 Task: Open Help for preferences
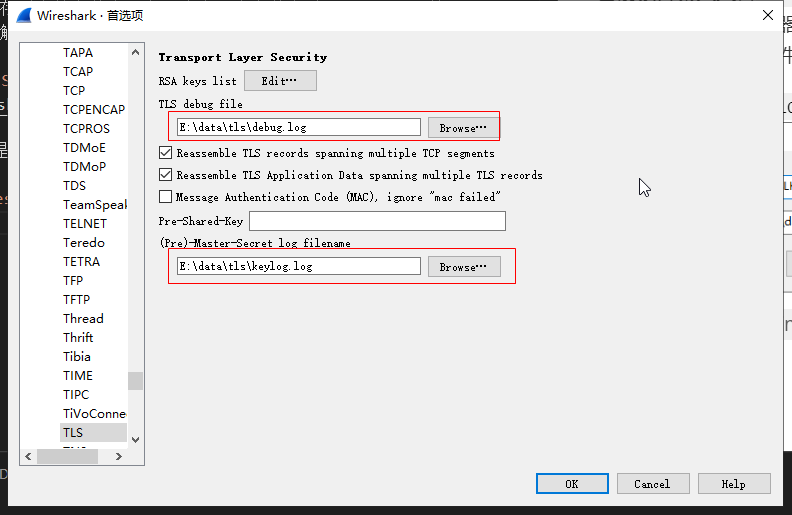coord(733,484)
